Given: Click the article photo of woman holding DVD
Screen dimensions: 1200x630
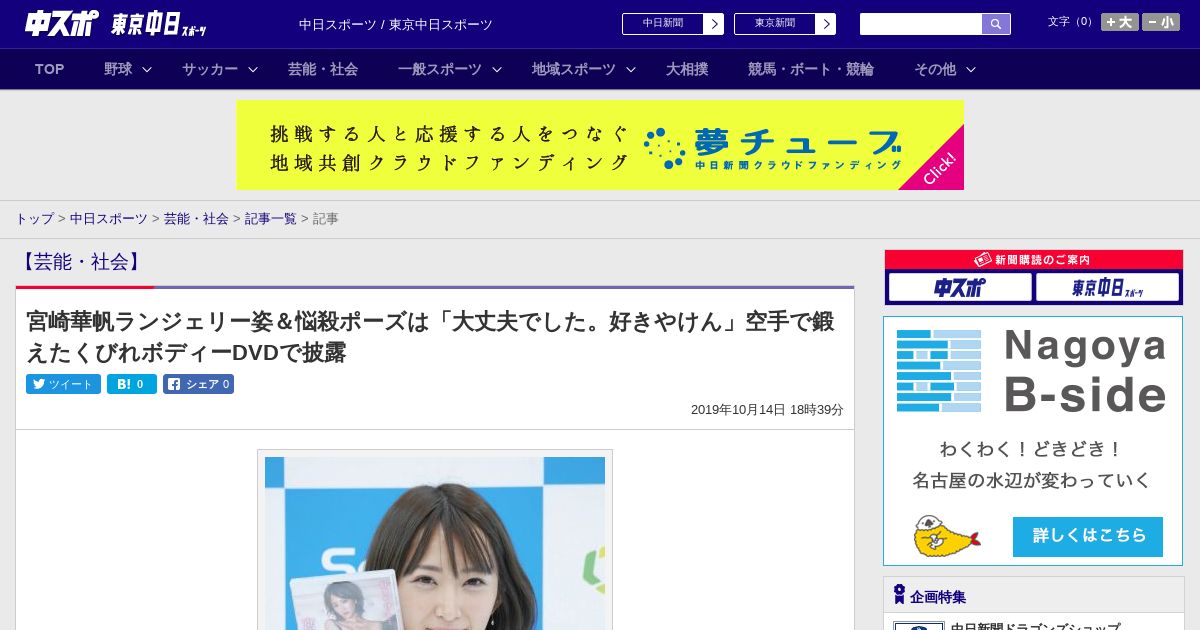Looking at the screenshot, I should tap(435, 543).
